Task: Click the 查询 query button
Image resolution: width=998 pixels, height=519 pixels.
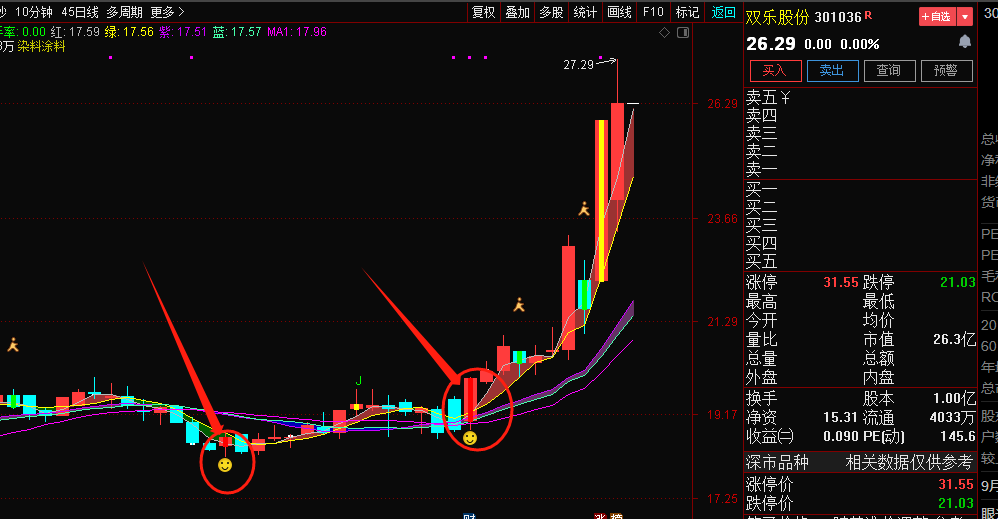Action: 889,71
